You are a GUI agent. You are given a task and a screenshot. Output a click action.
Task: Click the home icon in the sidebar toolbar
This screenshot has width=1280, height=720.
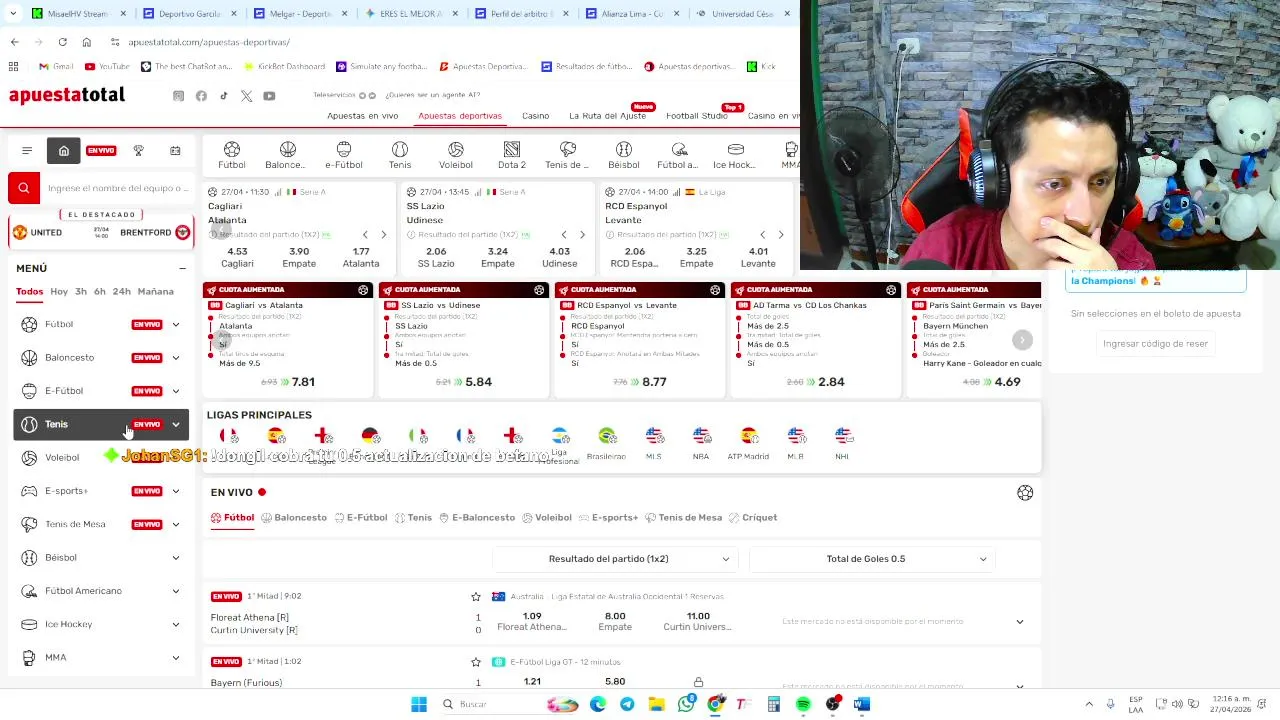[64, 150]
